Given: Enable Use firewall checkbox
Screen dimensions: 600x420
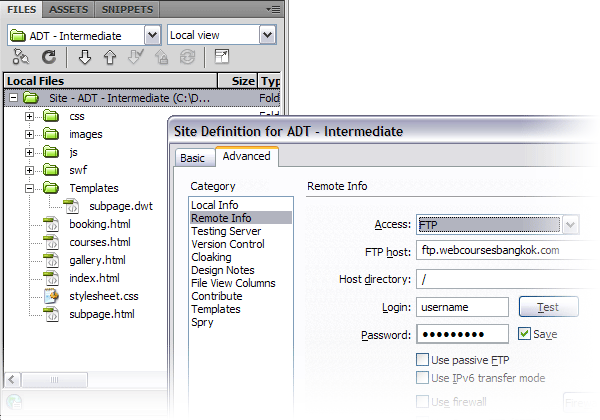Looking at the screenshot, I should click(422, 402).
